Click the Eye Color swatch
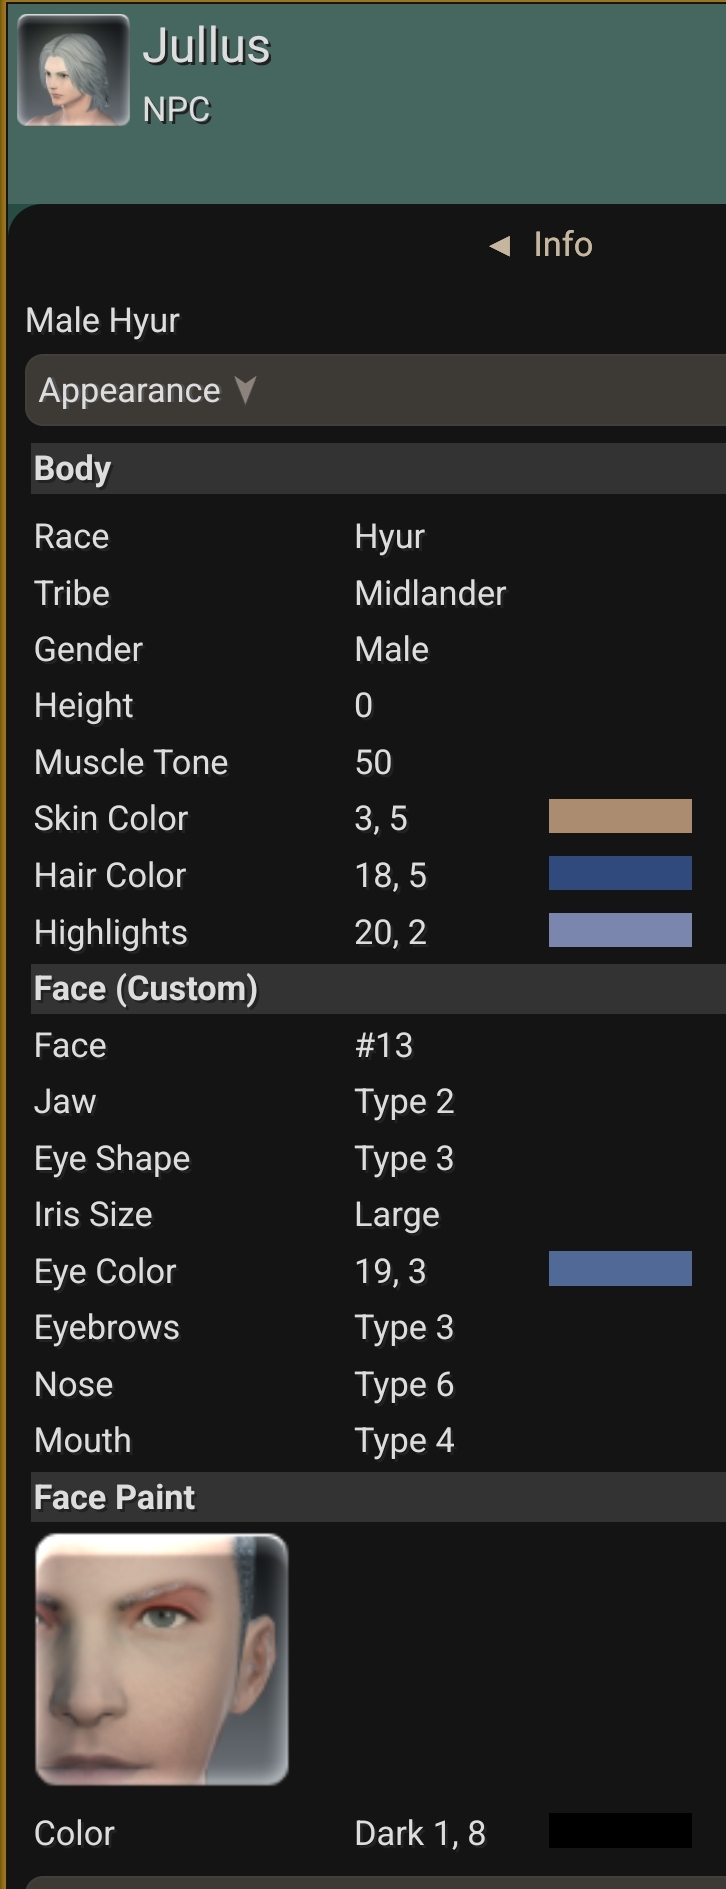This screenshot has width=726, height=1889. 620,1269
